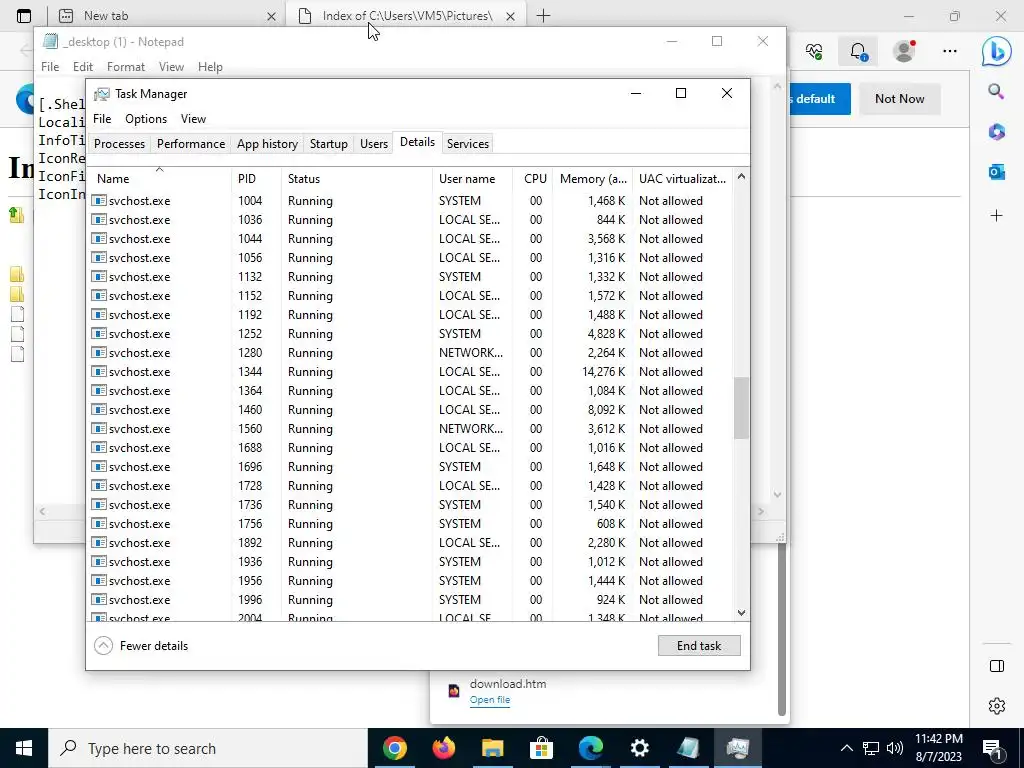The image size is (1024, 768).
Task: Open Microsoft Store from the taskbar
Action: pos(541,748)
